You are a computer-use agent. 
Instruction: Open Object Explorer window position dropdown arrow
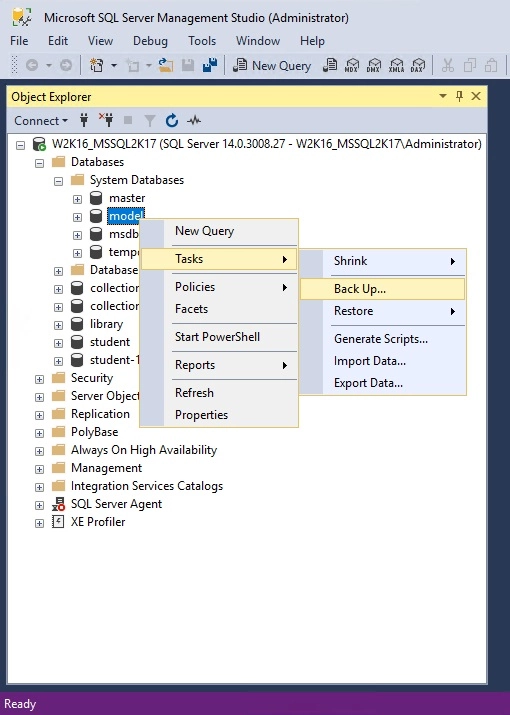pos(442,96)
